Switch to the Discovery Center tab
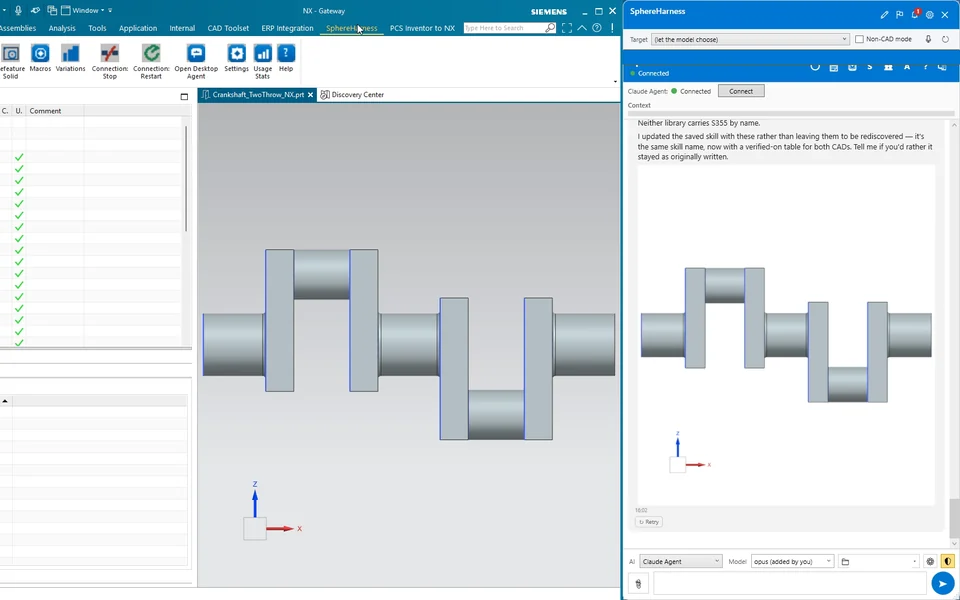This screenshot has width=960, height=600. pos(353,95)
